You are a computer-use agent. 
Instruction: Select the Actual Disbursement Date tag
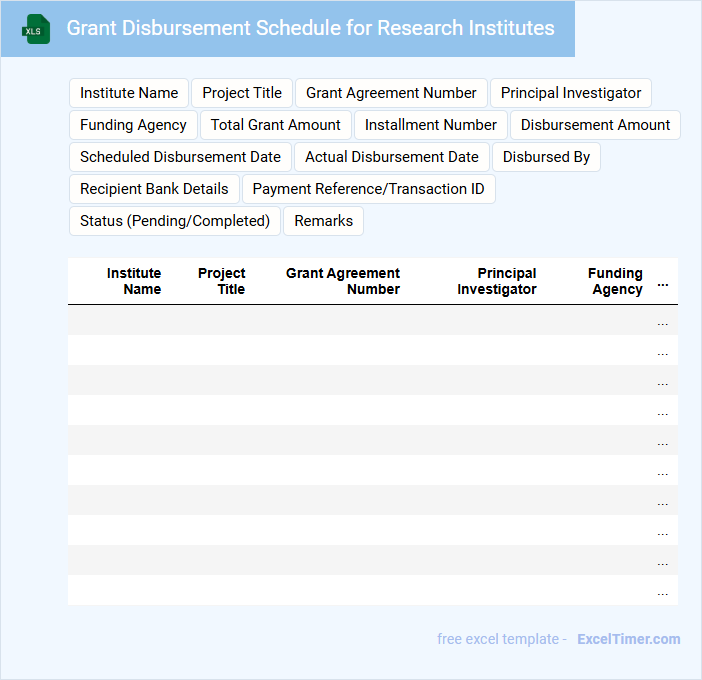click(392, 157)
